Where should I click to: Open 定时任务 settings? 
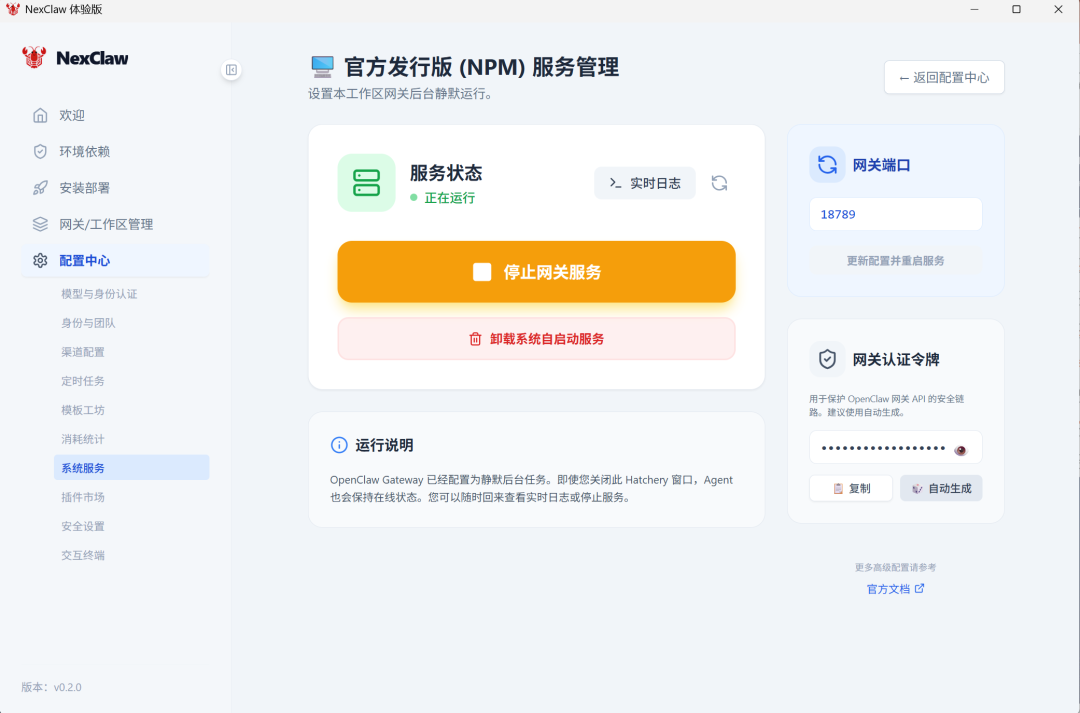pos(132,381)
